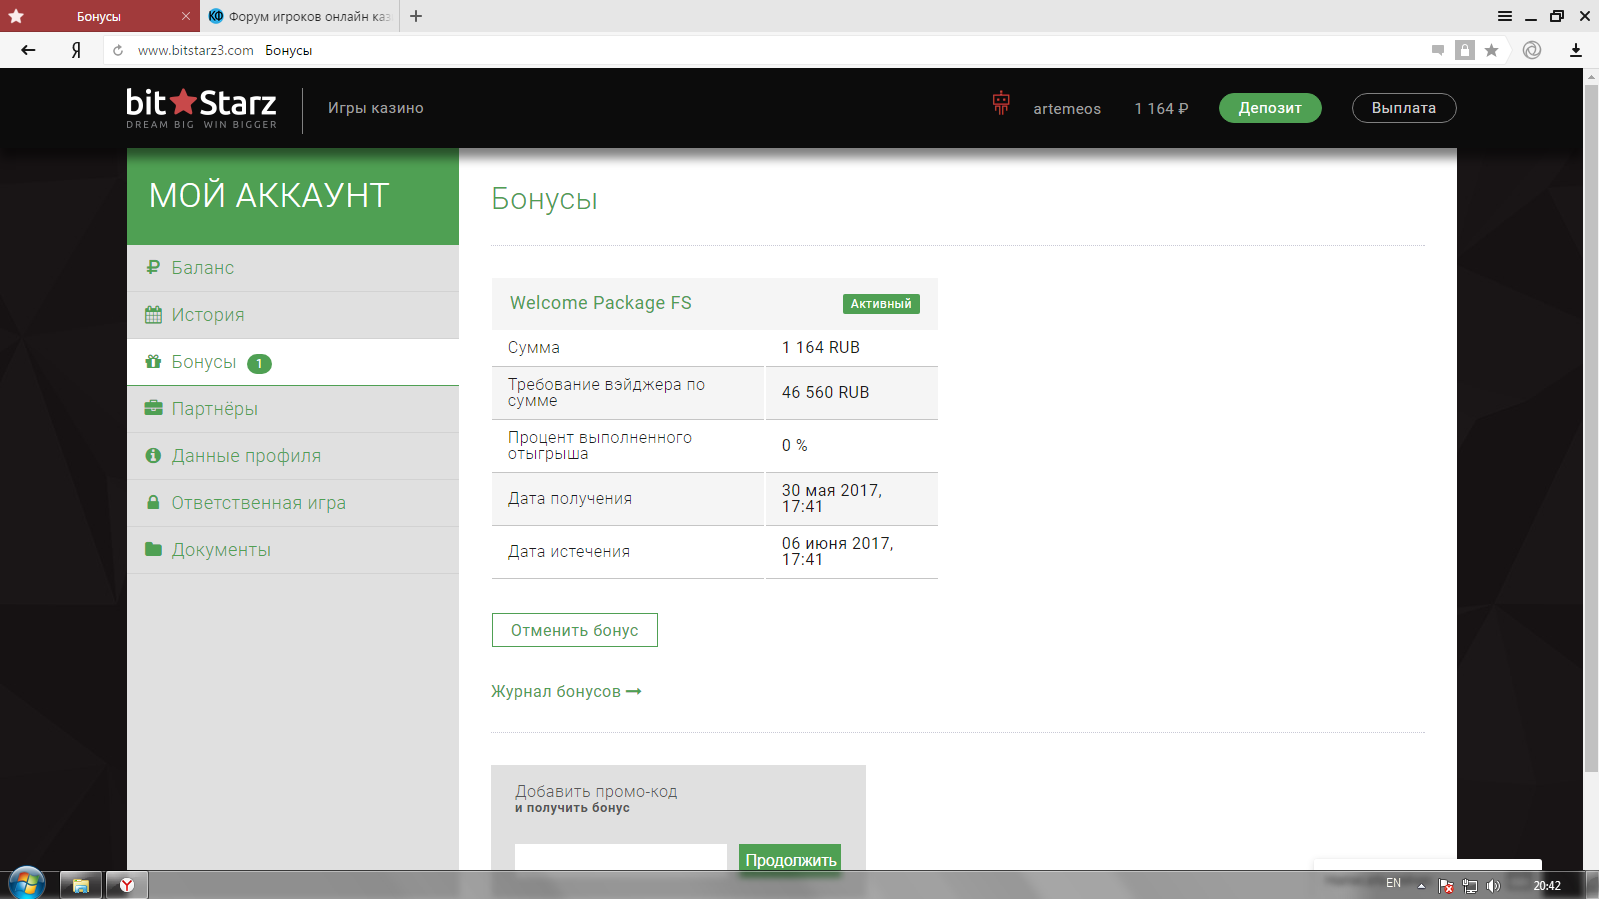The width and height of the screenshot is (1599, 899).
Task: Open the История sidebar section
Action: (207, 315)
